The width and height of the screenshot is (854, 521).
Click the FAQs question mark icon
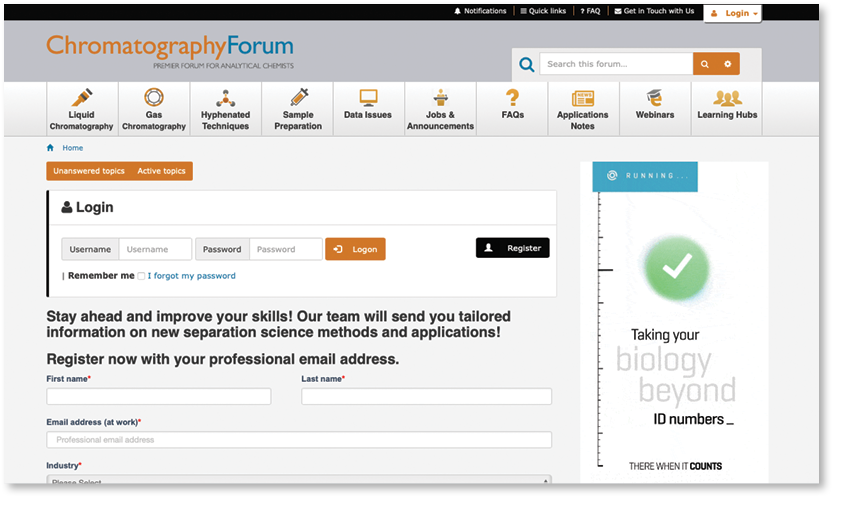click(x=512, y=98)
